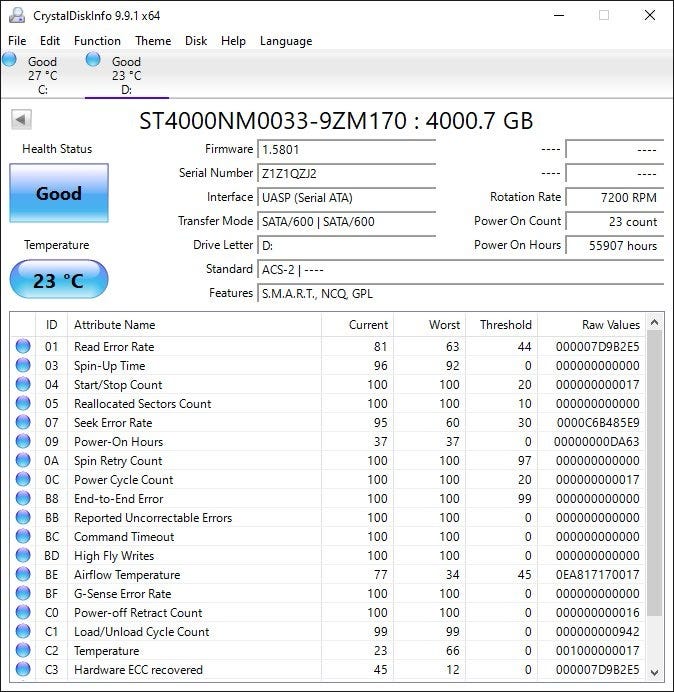Click the C: drive status orb icon
The width and height of the screenshot is (674, 692).
click(x=9, y=59)
